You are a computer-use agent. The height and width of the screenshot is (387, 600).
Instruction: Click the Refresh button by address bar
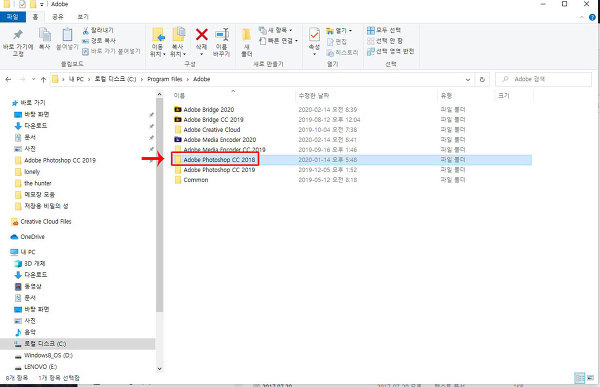[482, 79]
